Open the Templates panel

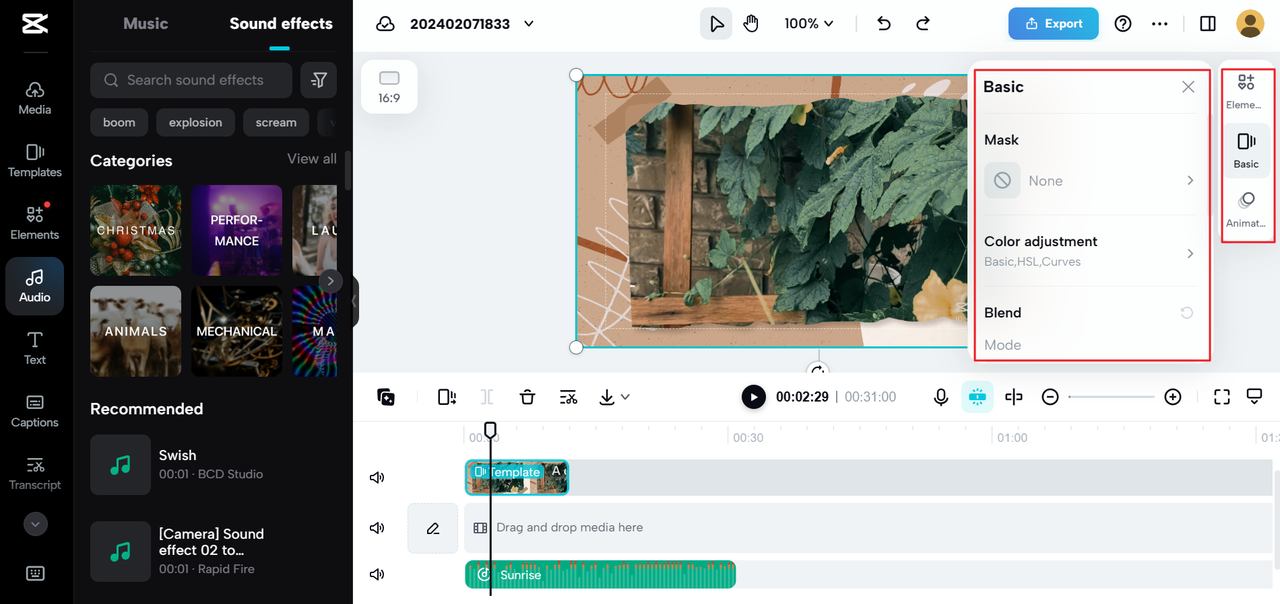[x=35, y=160]
